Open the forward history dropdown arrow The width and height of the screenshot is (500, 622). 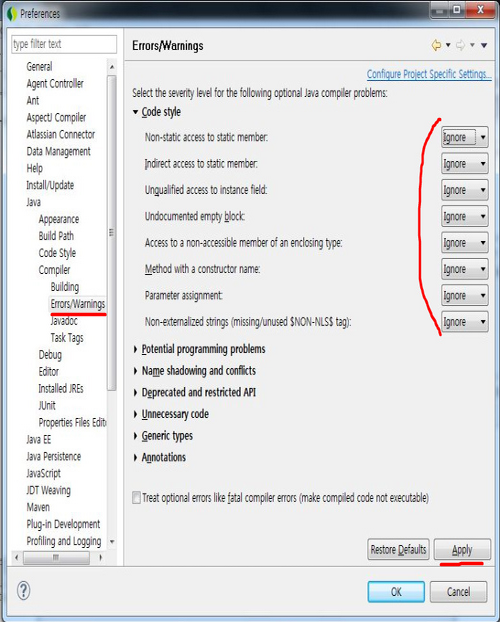[472, 45]
